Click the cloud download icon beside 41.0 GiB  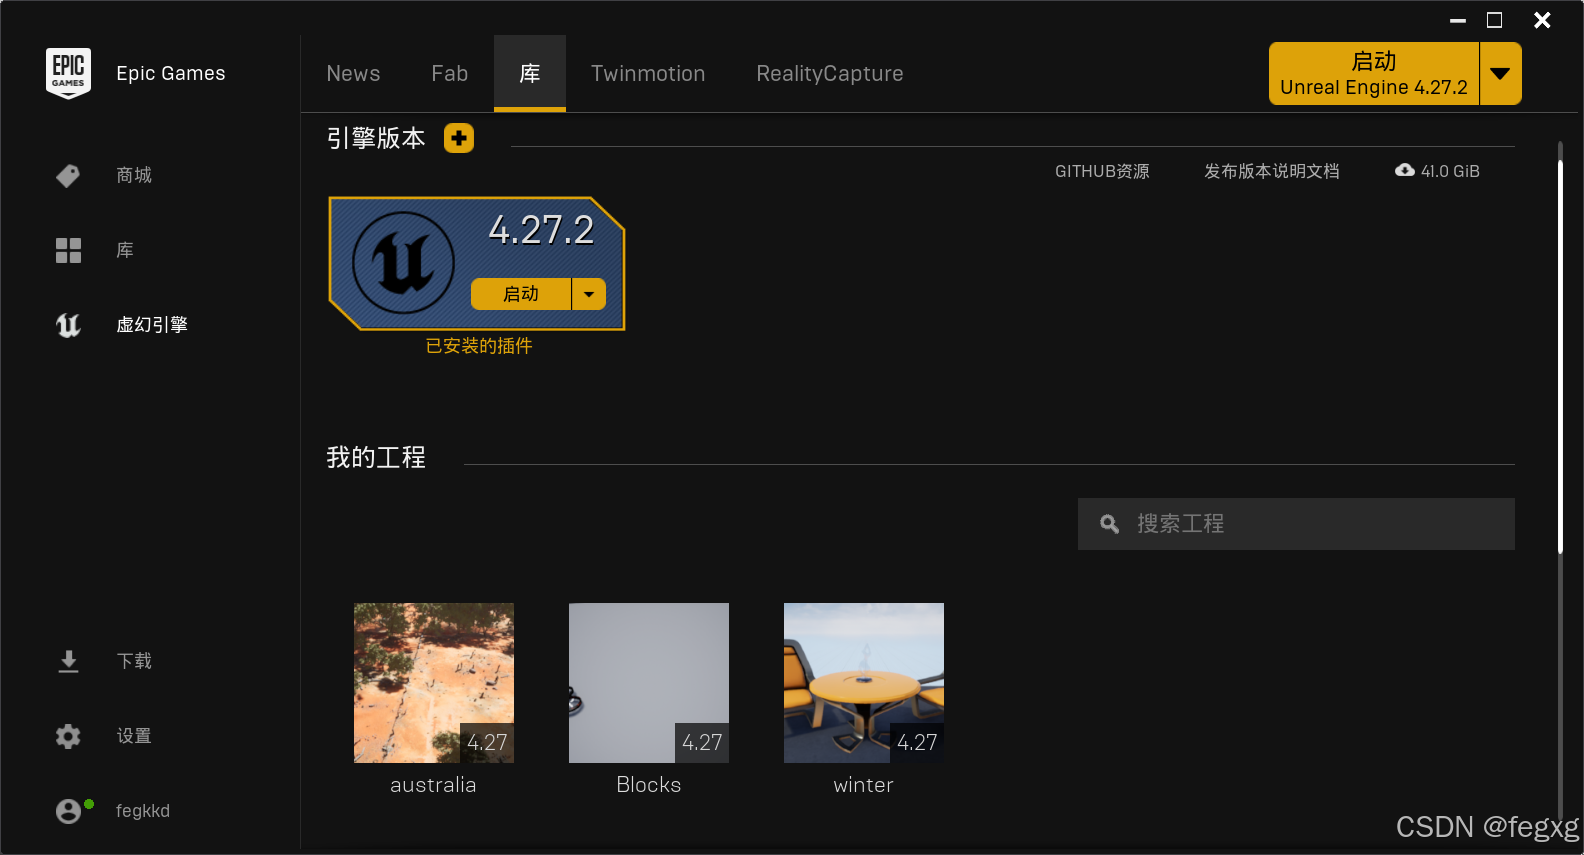(1405, 170)
